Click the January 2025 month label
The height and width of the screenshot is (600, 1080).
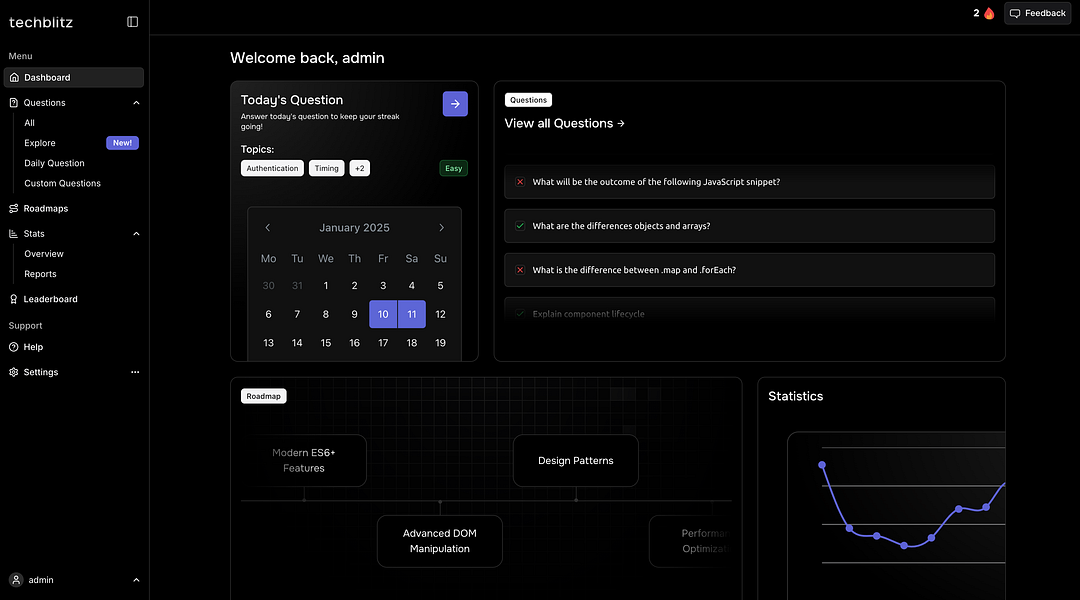354,227
